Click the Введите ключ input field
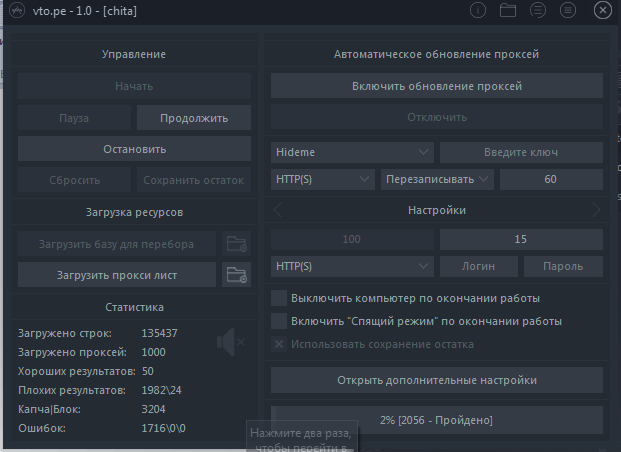The width and height of the screenshot is (621, 452). [x=521, y=152]
